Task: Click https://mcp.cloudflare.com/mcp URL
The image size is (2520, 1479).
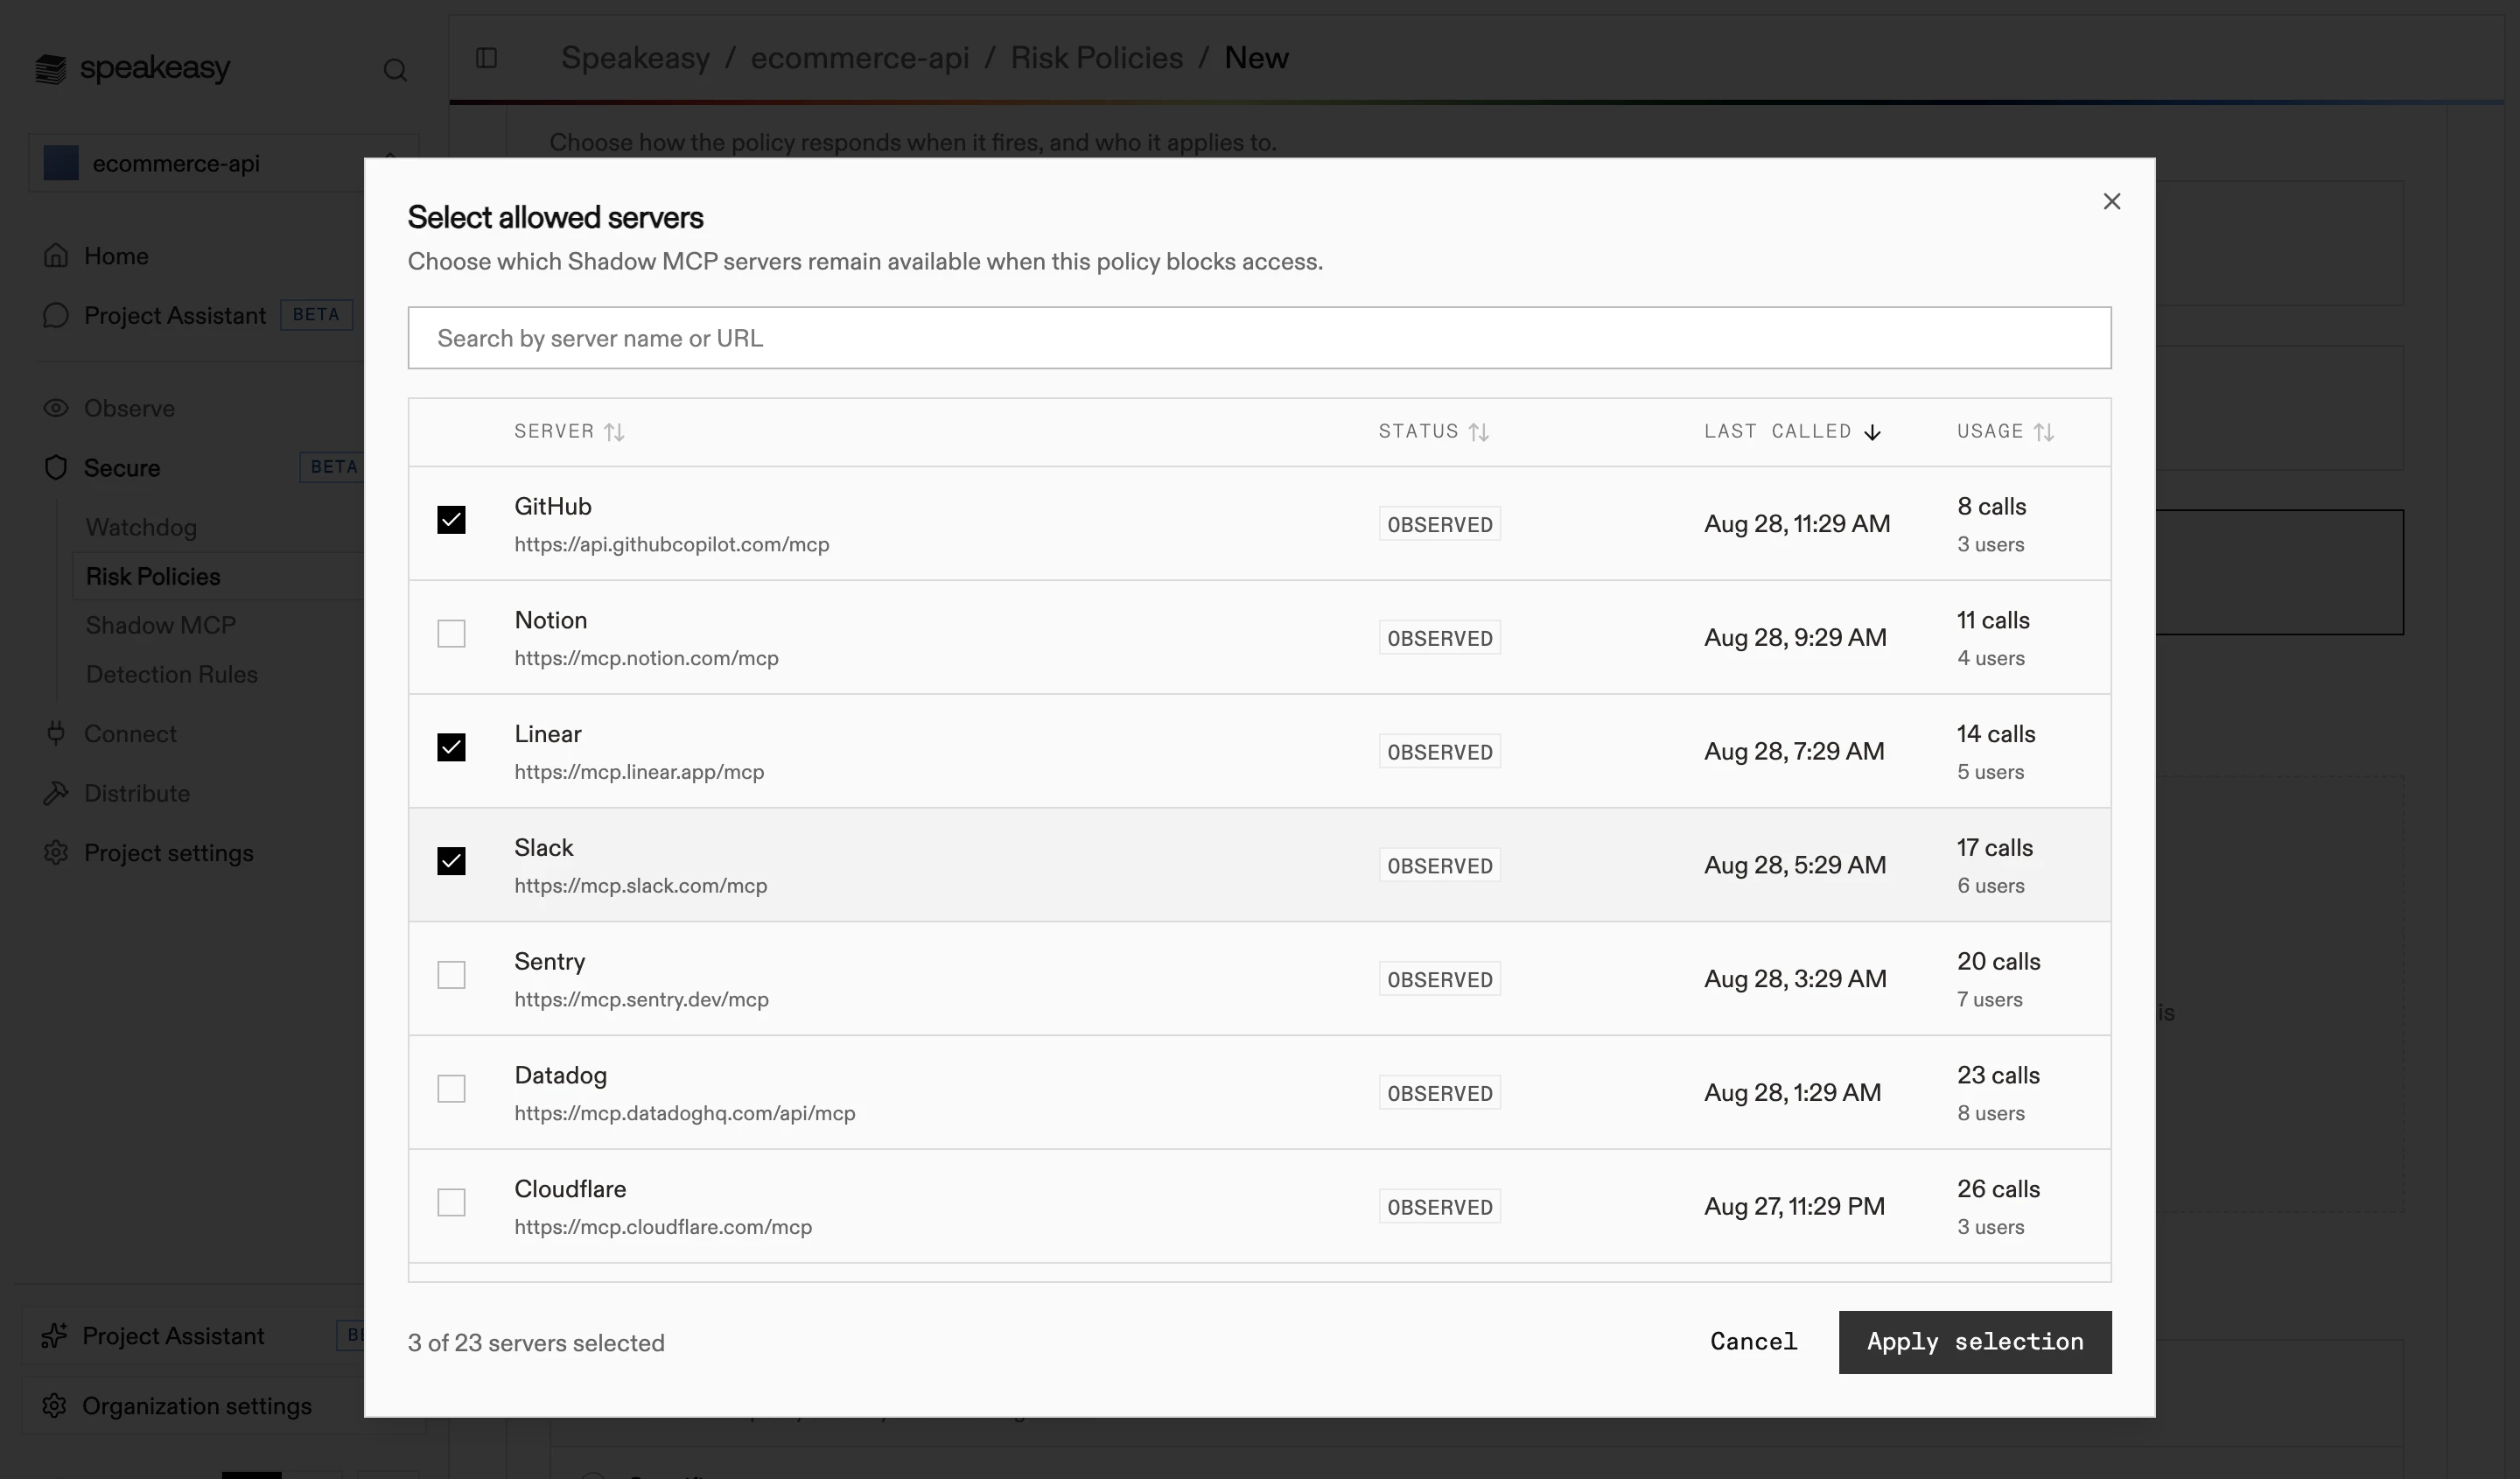Action: coord(663,1227)
